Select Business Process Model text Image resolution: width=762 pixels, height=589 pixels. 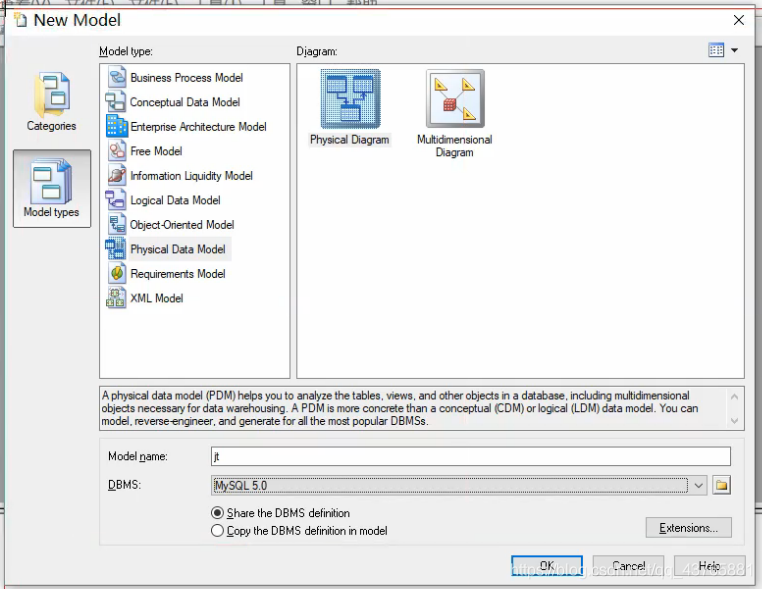click(187, 78)
